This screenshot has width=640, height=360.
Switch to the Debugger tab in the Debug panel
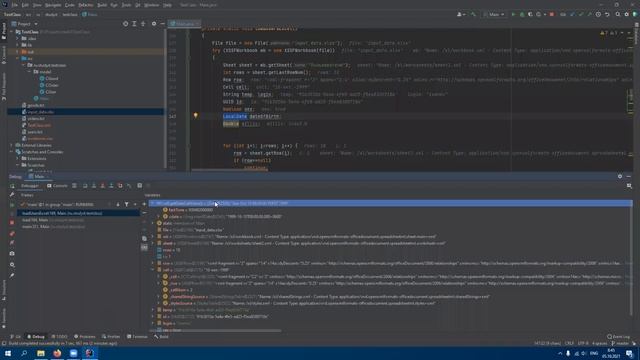[29, 186]
